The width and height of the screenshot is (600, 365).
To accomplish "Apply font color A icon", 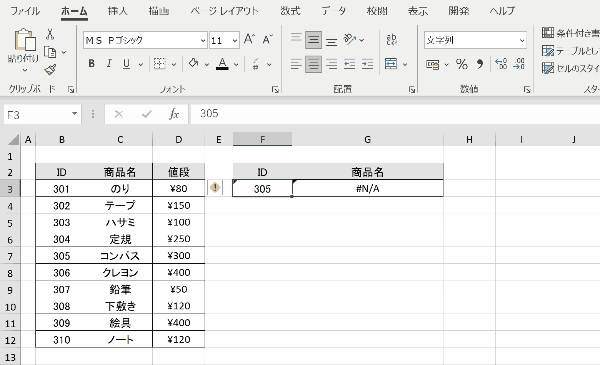I will click(x=222, y=64).
